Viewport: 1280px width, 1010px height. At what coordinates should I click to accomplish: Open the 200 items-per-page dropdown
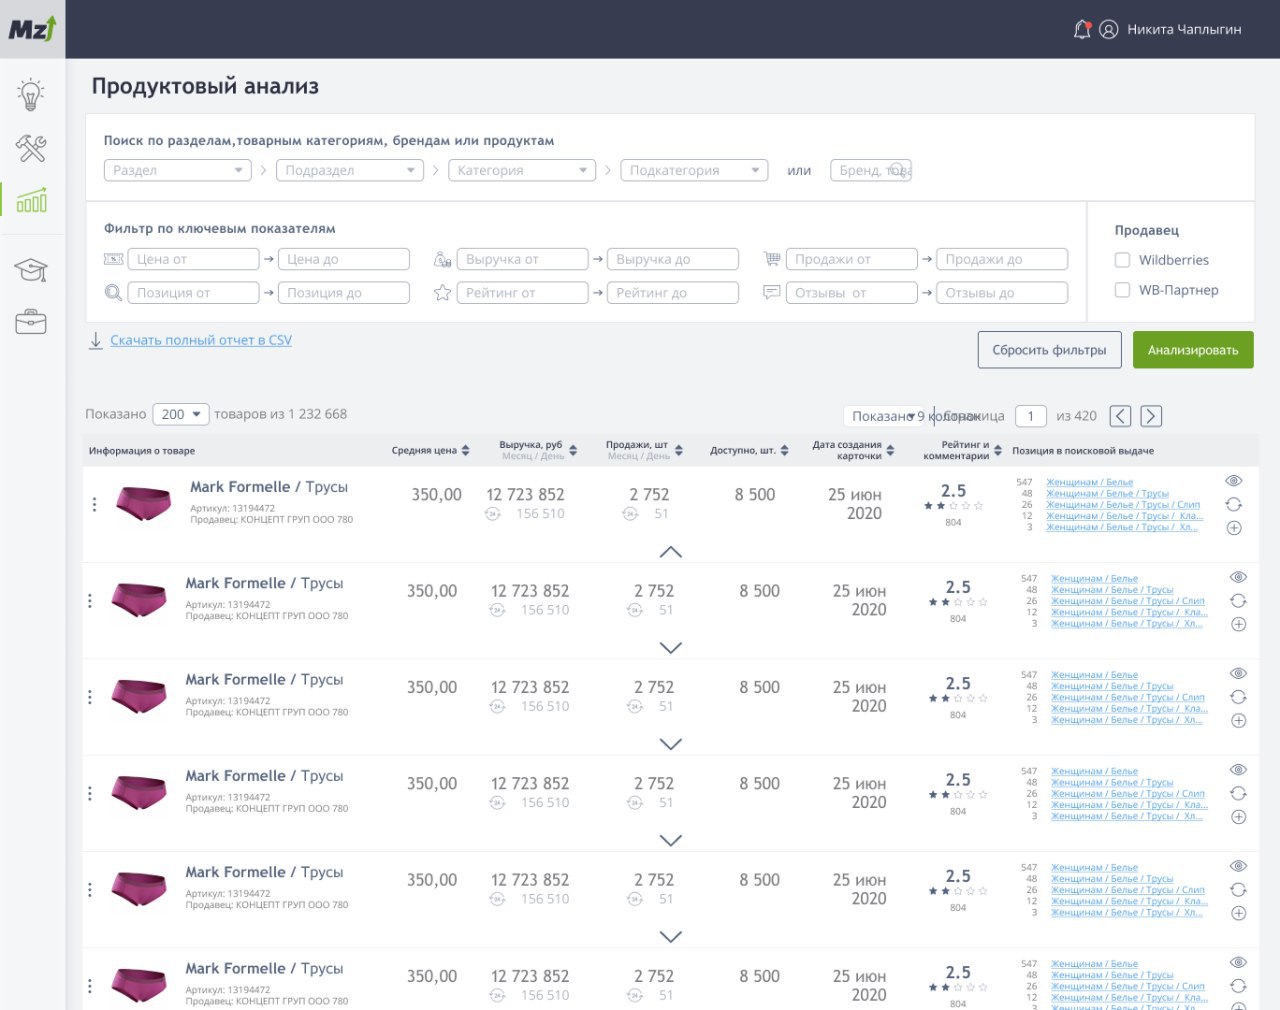[x=180, y=414]
